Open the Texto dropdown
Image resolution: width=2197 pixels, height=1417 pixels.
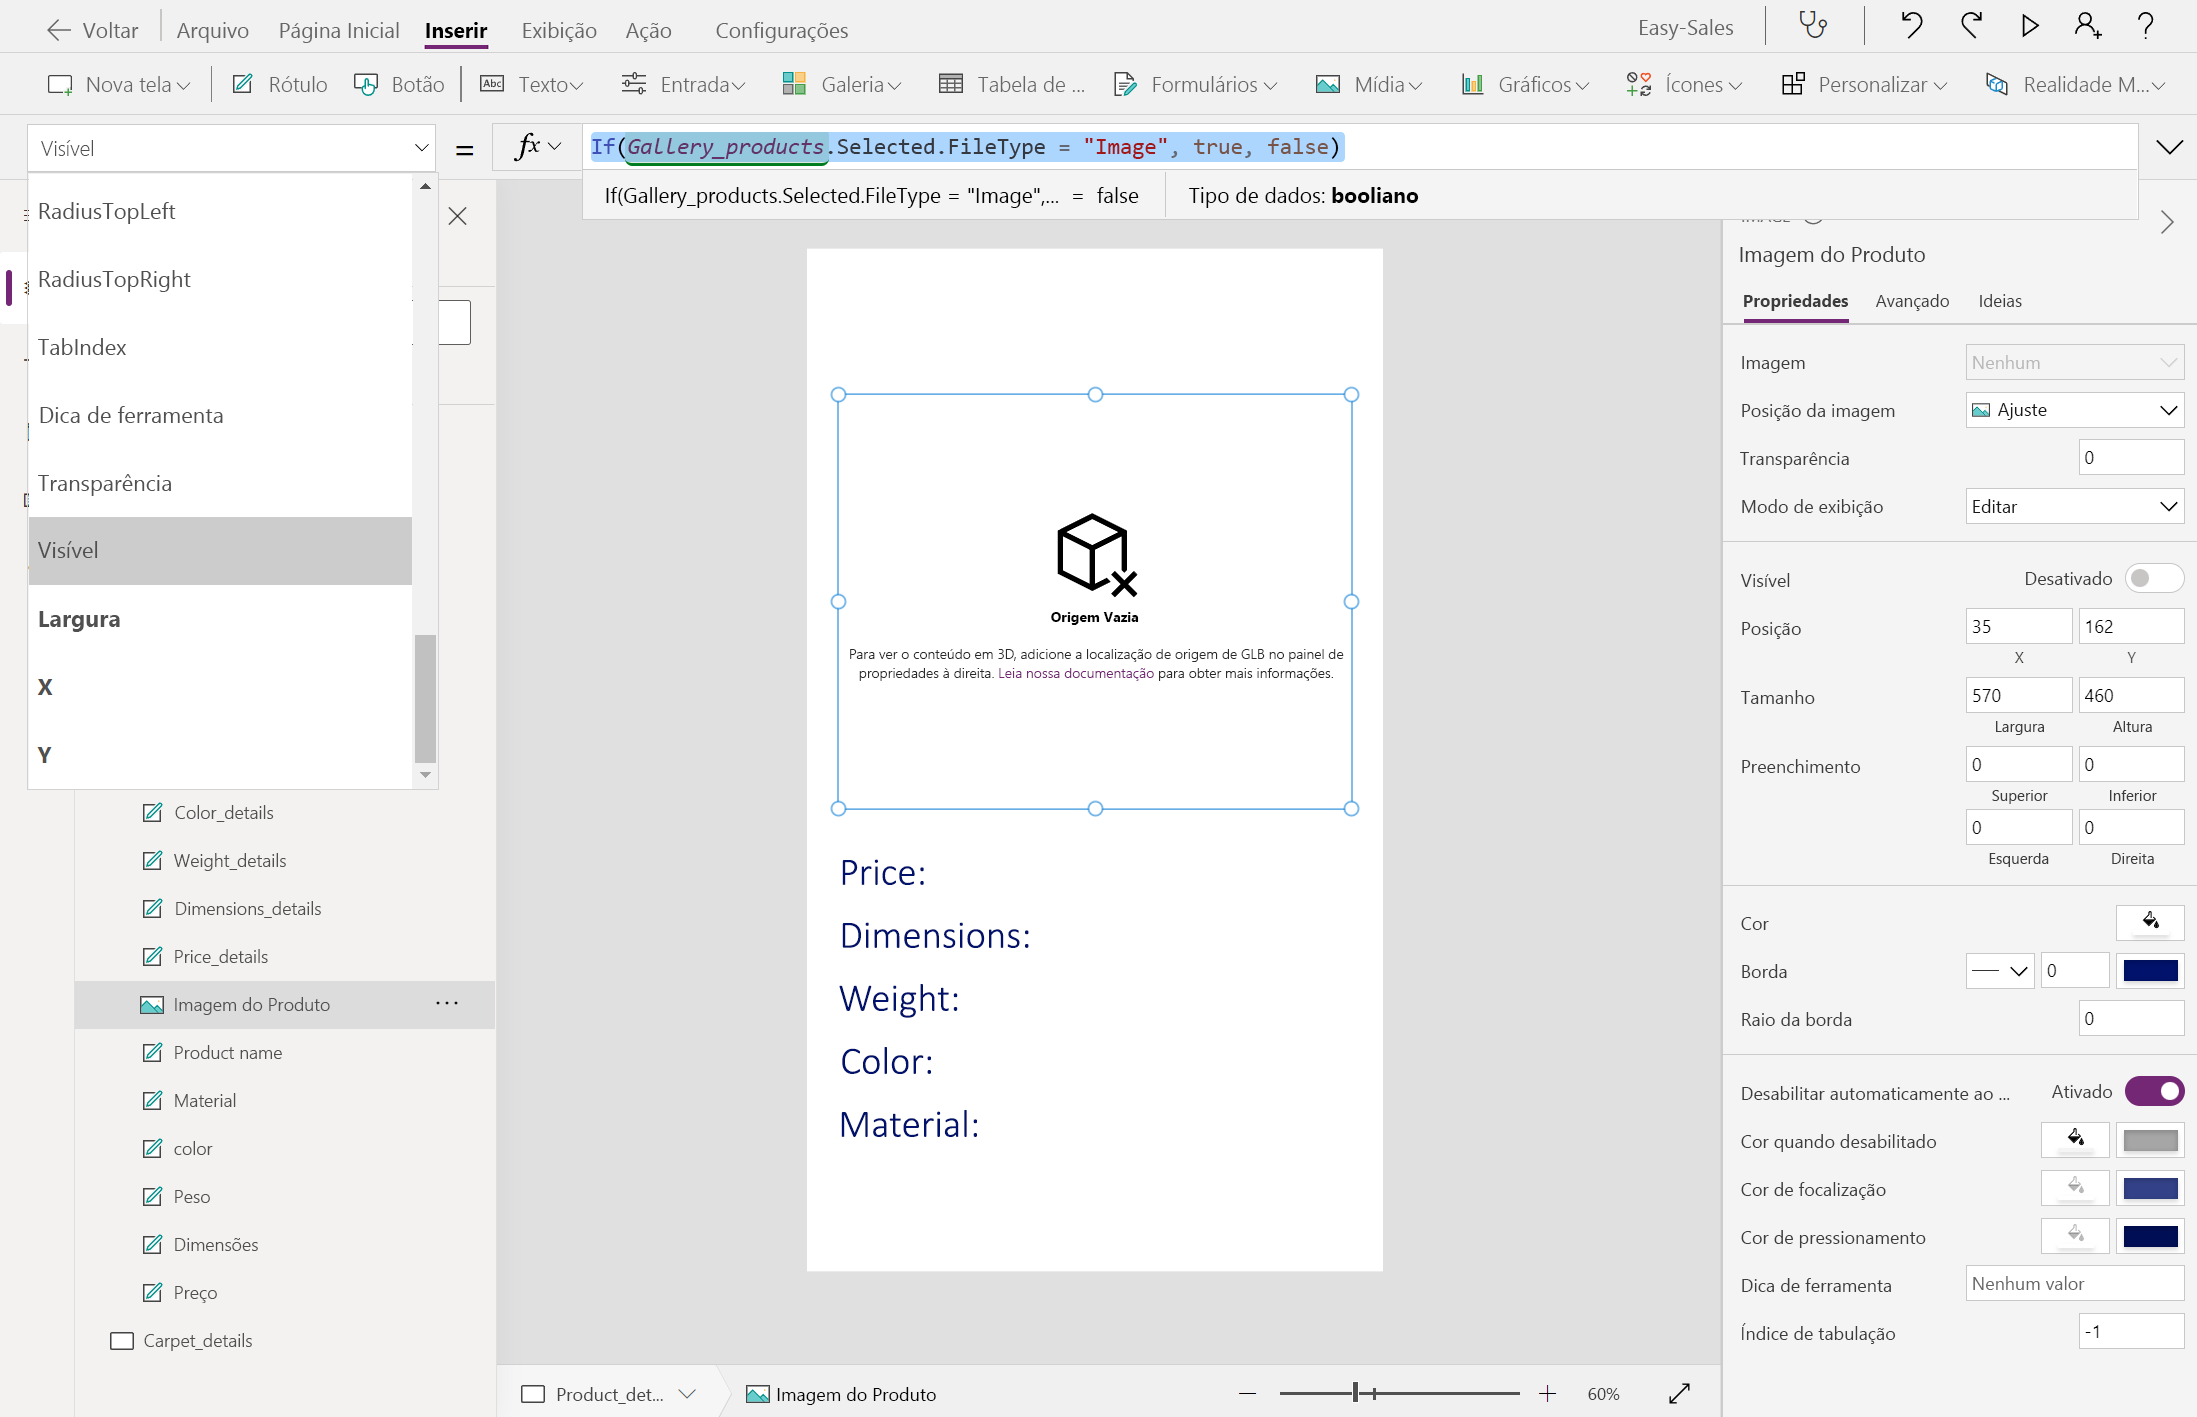pos(531,85)
